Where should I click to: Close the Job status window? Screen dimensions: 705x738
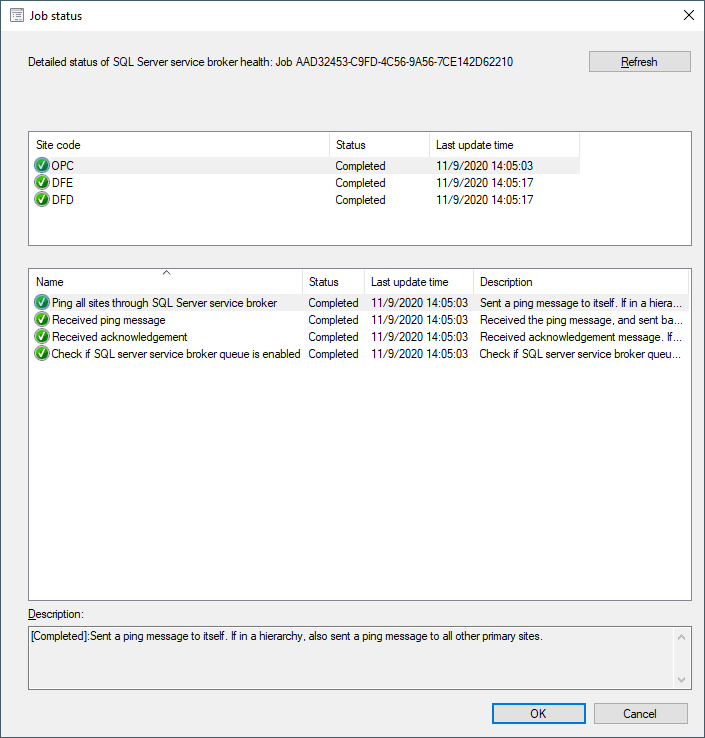click(x=689, y=15)
